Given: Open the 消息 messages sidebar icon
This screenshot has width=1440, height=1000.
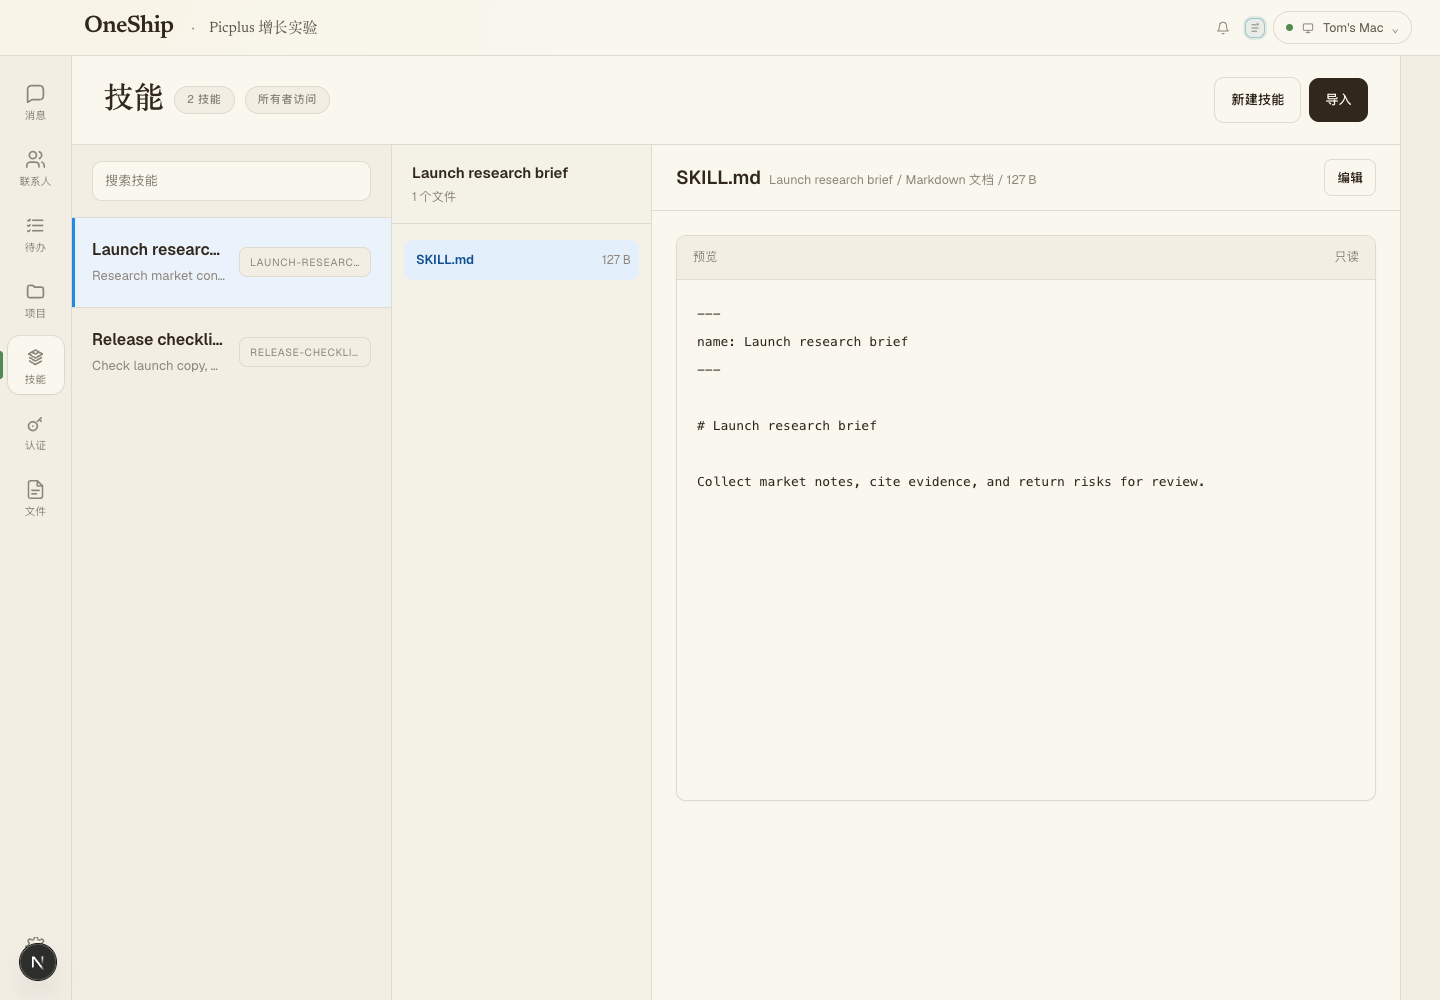Looking at the screenshot, I should click(35, 101).
